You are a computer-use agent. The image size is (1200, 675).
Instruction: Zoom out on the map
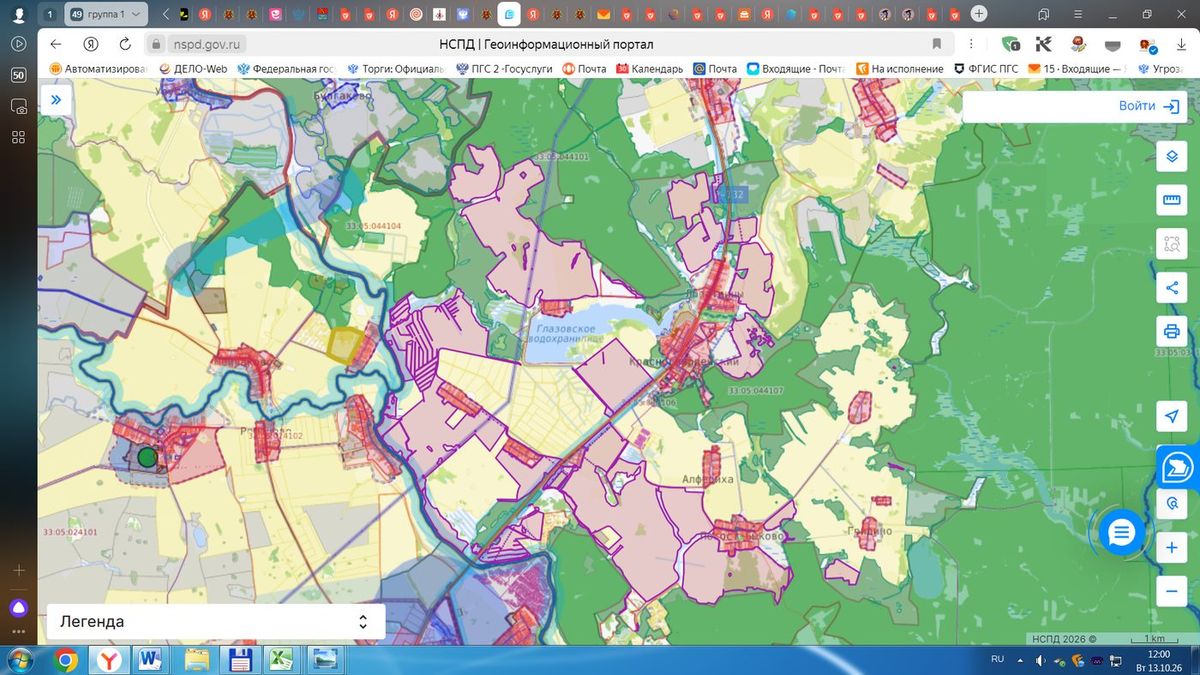pyautogui.click(x=1171, y=591)
